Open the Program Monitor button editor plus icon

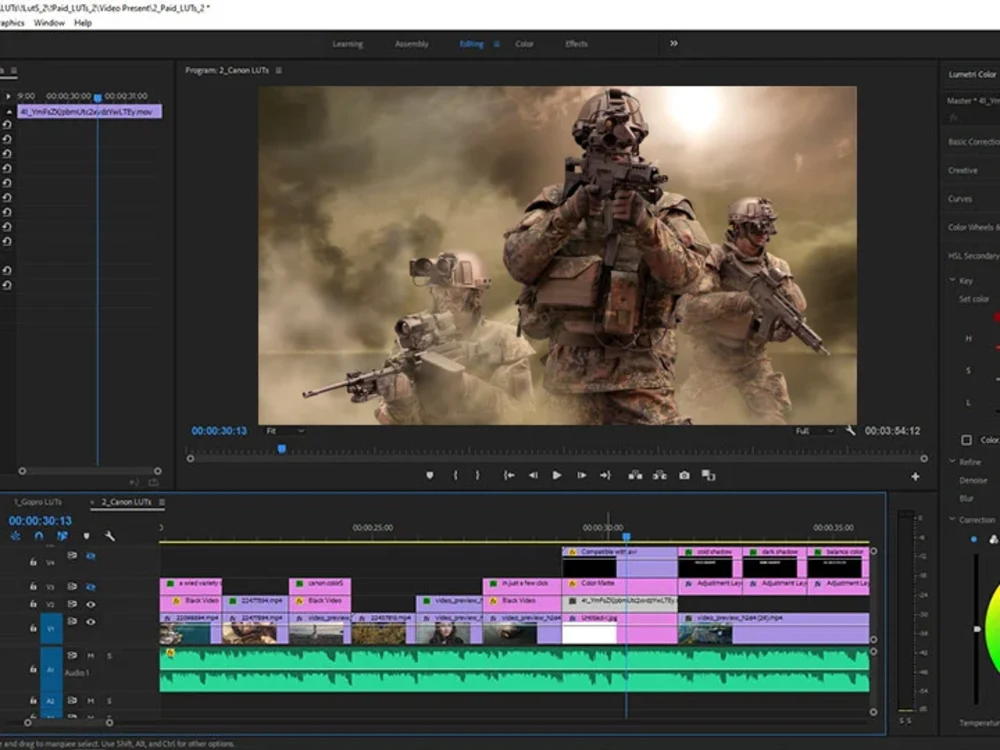click(x=915, y=476)
